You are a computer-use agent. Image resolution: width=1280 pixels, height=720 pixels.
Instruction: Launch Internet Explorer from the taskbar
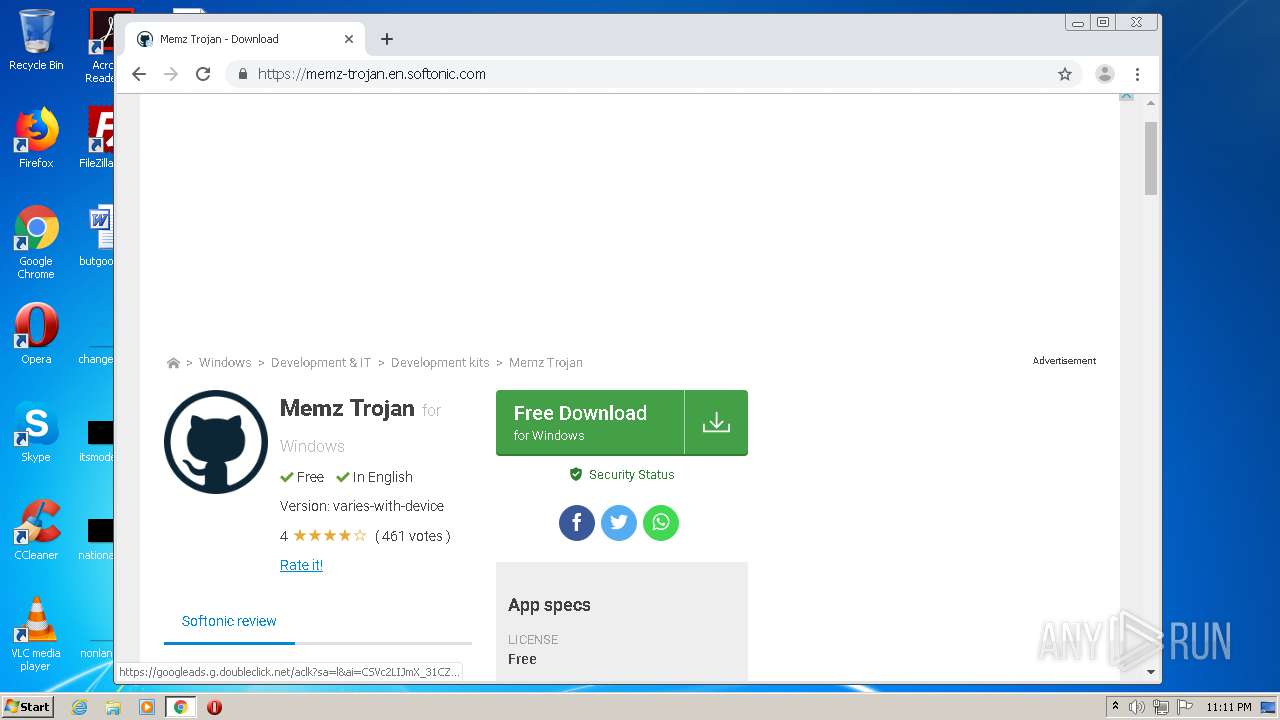click(x=80, y=707)
